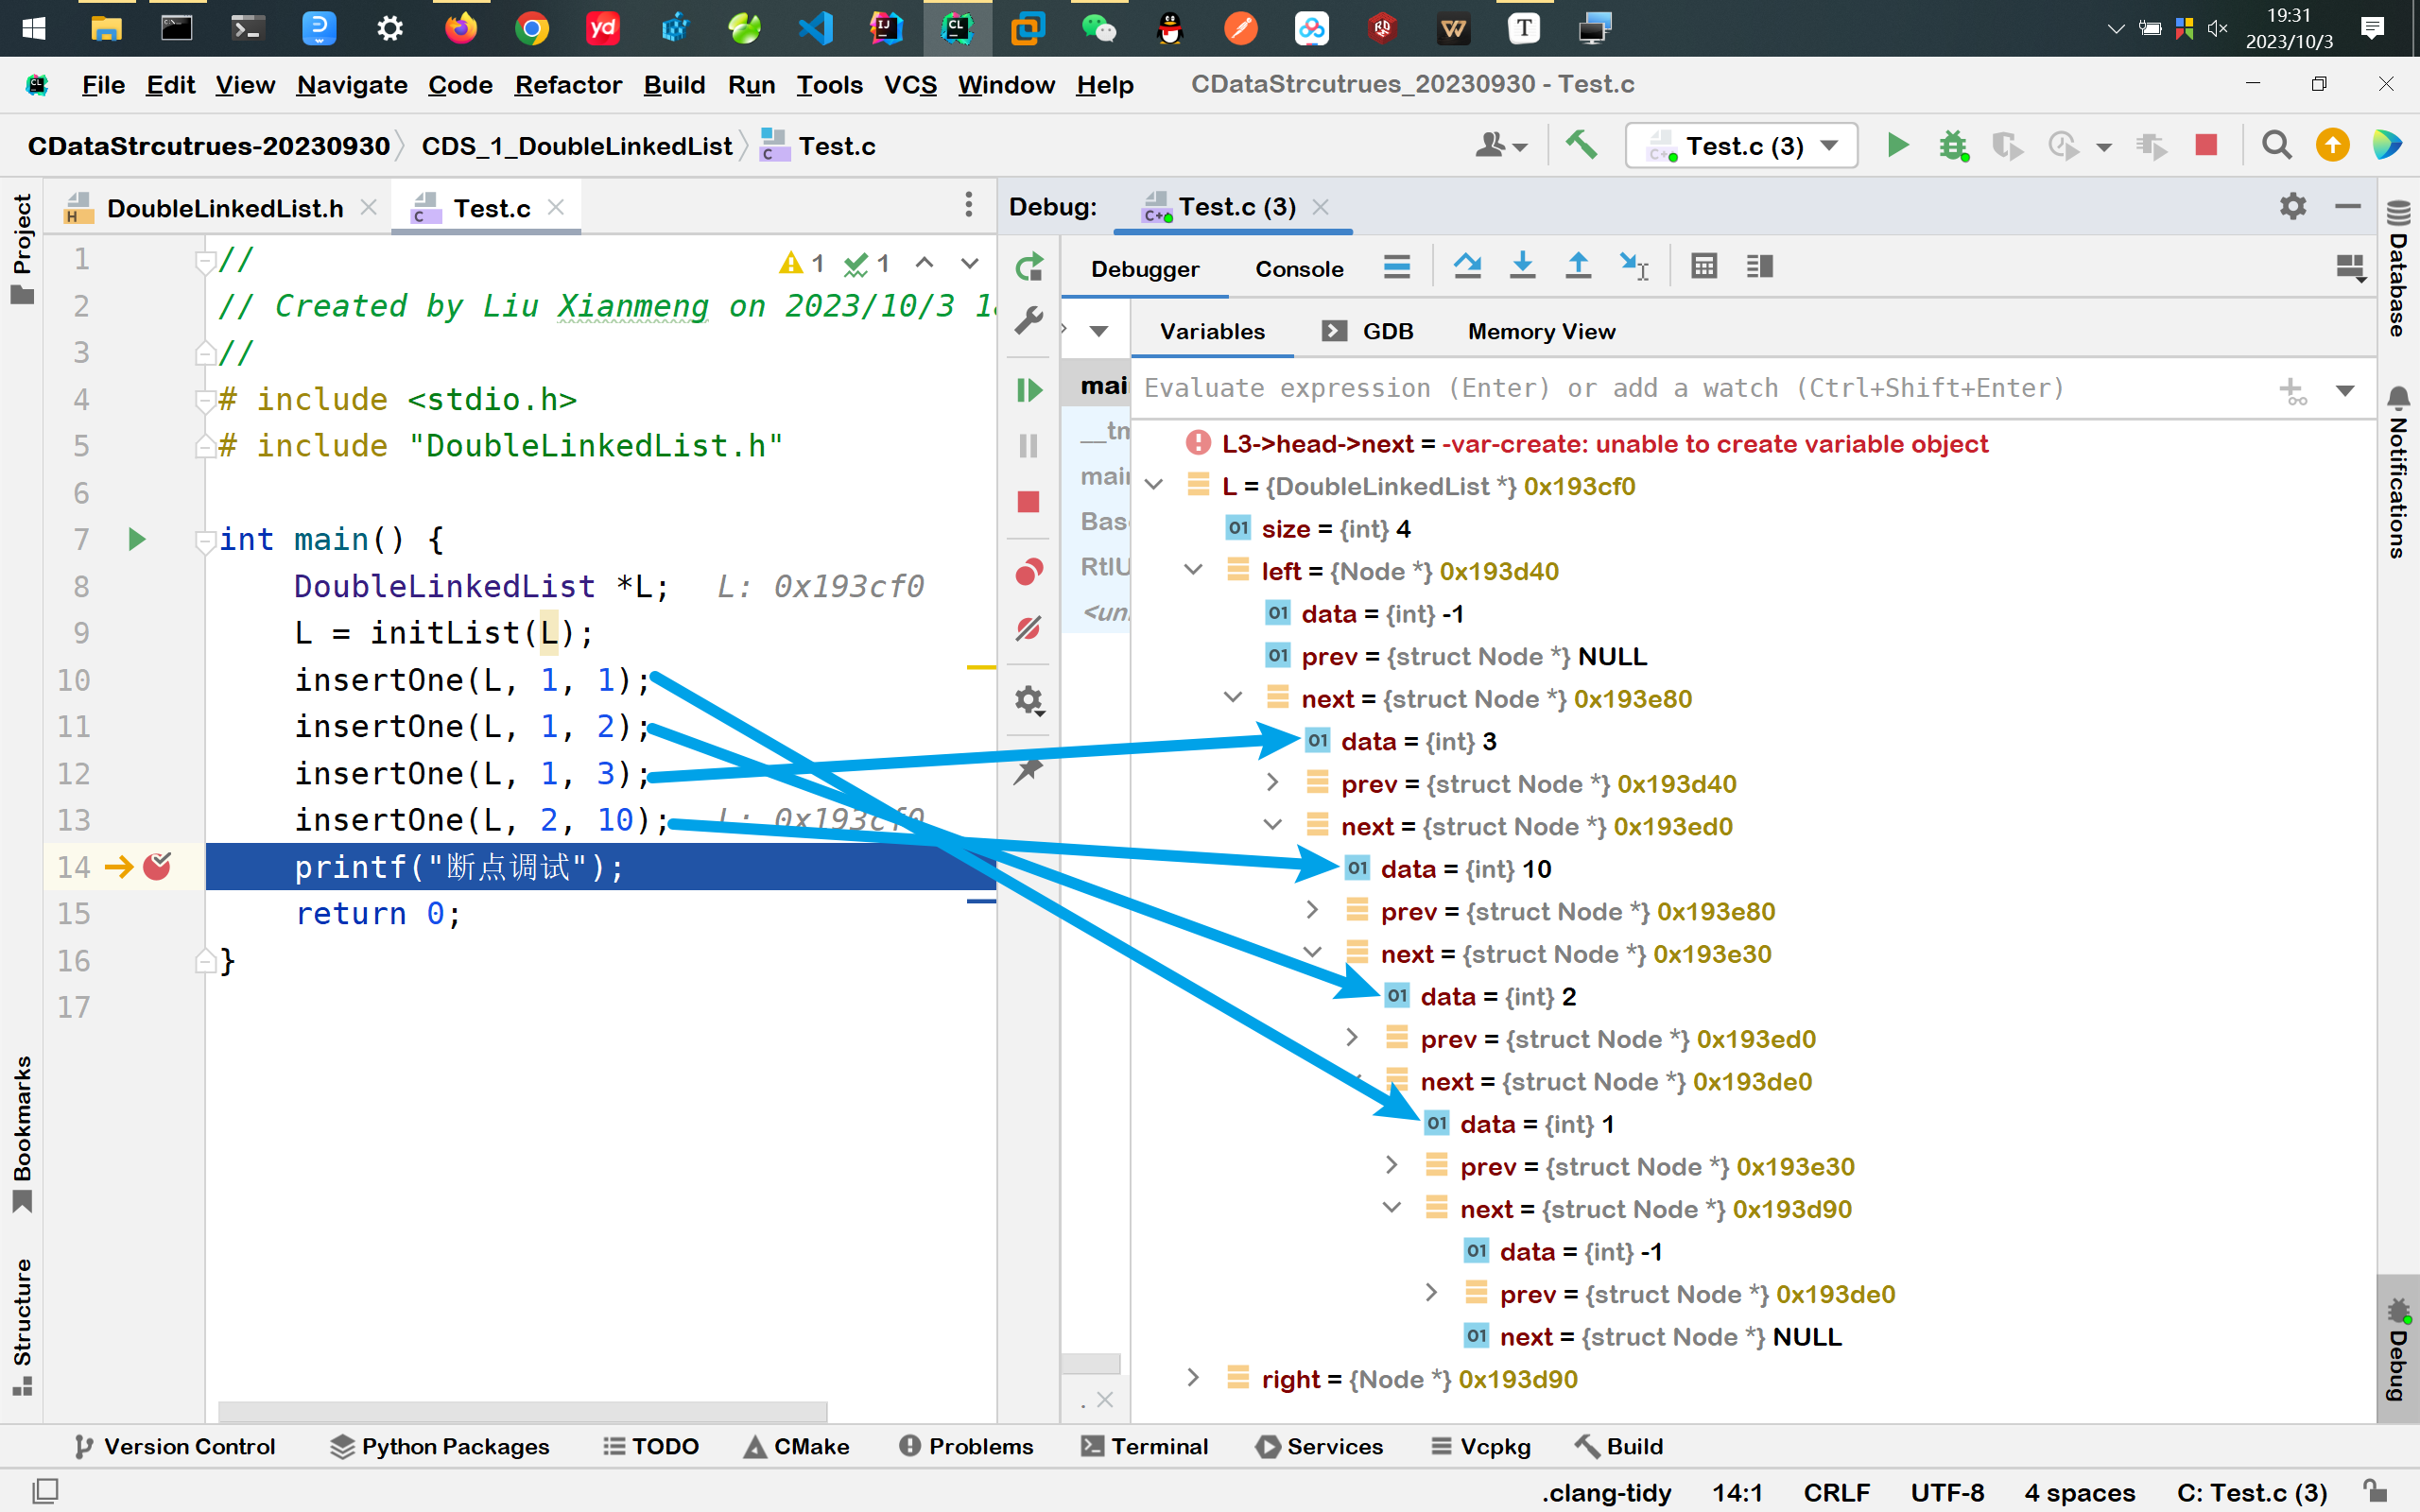The image size is (2420, 1512).
Task: Show execution point lines icon
Action: click(1397, 266)
